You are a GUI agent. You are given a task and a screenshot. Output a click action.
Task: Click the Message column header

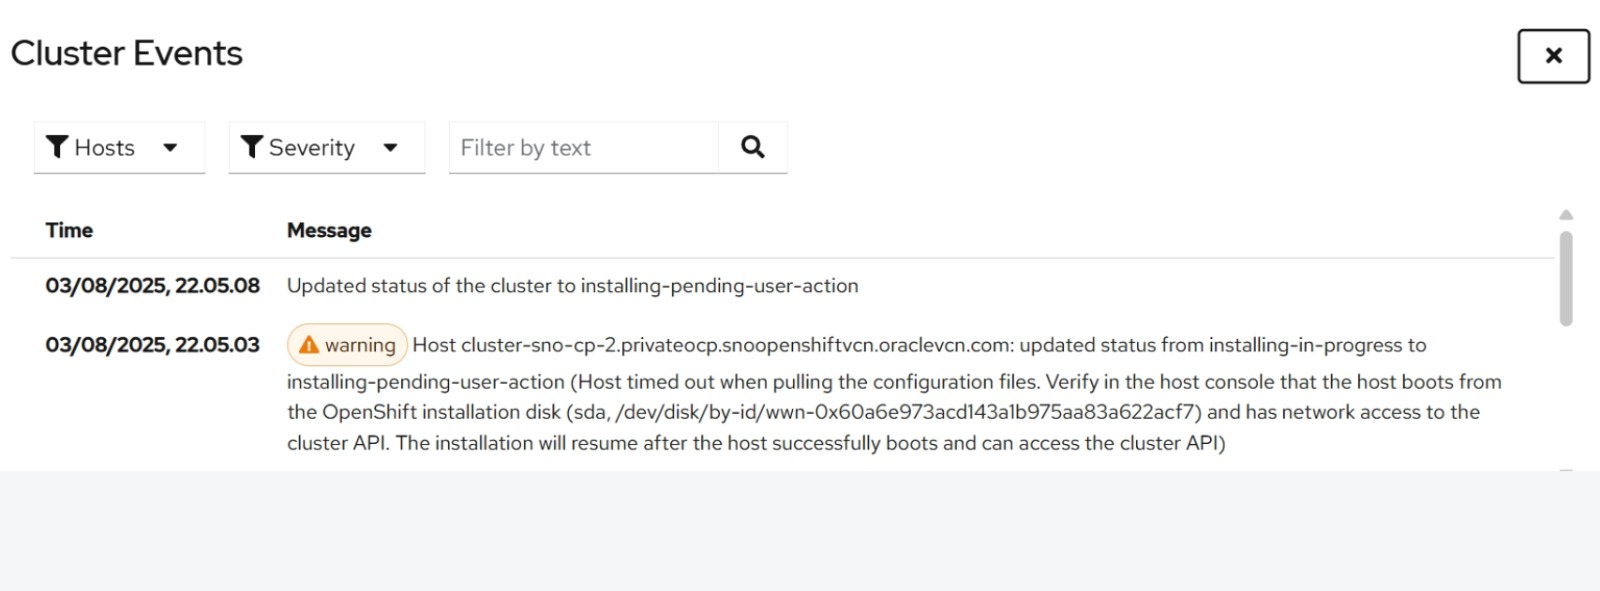pyautogui.click(x=329, y=230)
